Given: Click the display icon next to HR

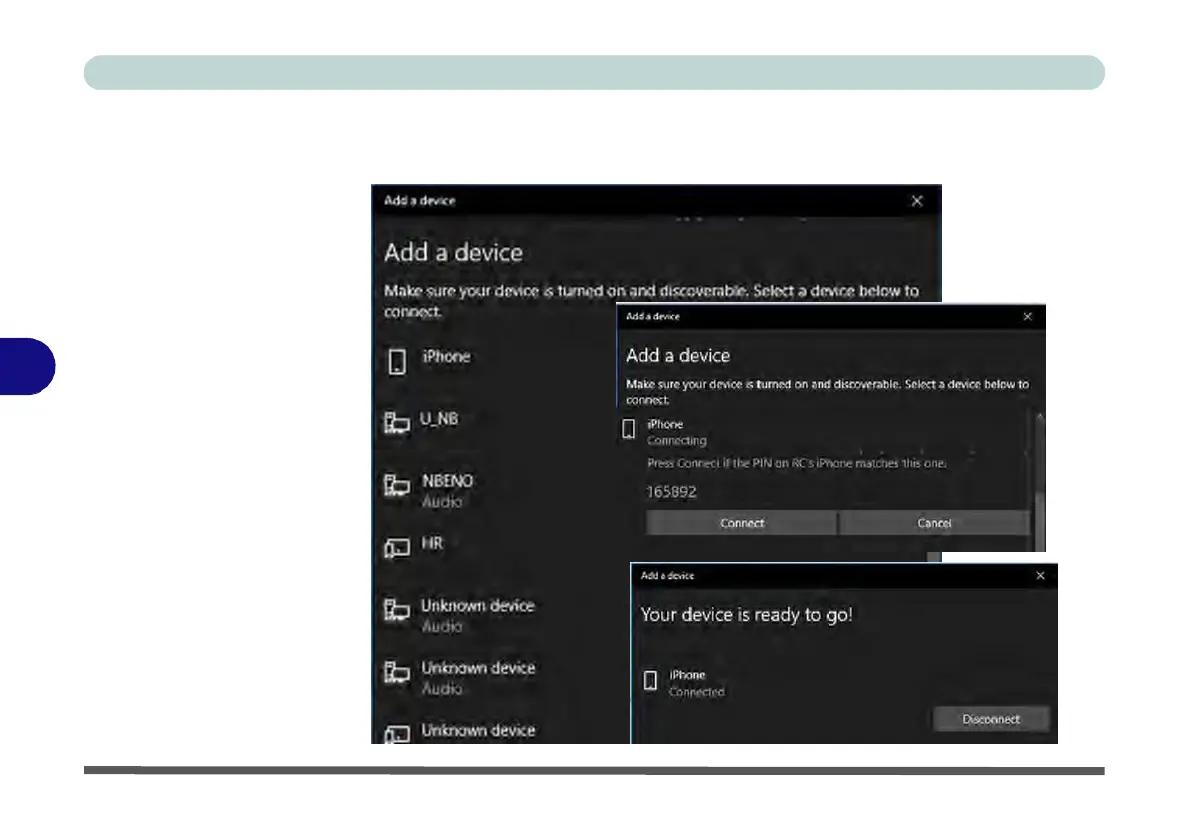Looking at the screenshot, I should tap(397, 547).
